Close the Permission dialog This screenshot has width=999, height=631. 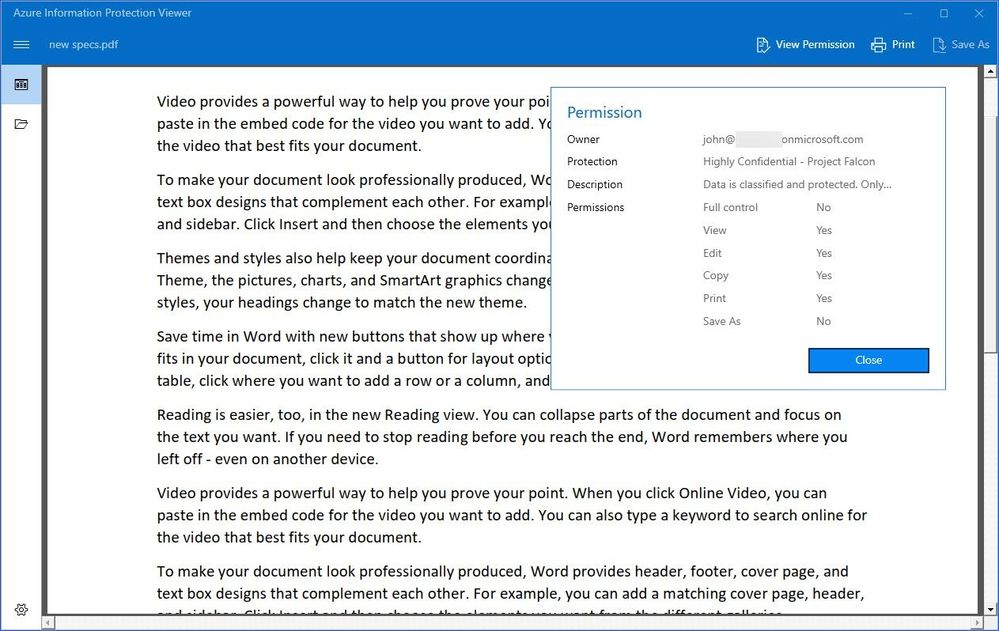click(868, 360)
